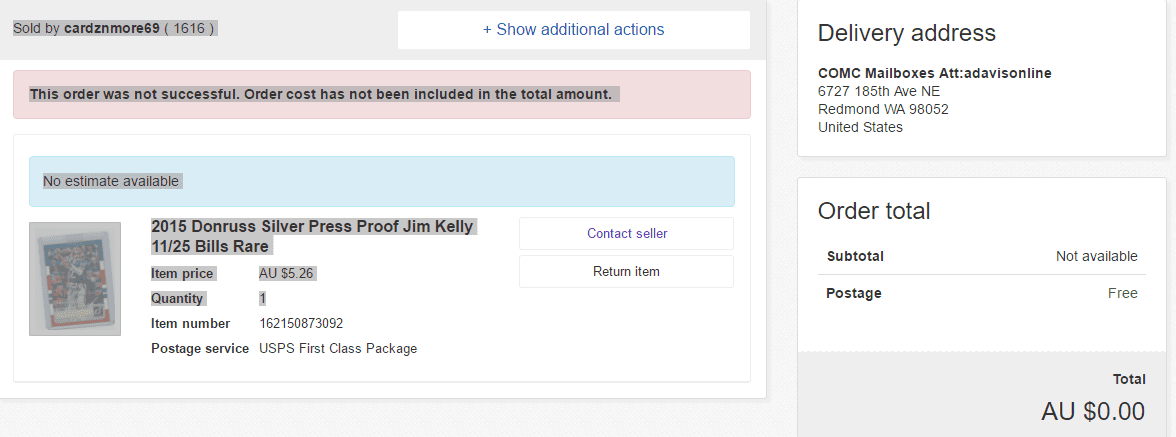Select item number 162150873092
This screenshot has width=1176, height=437.
tap(301, 323)
